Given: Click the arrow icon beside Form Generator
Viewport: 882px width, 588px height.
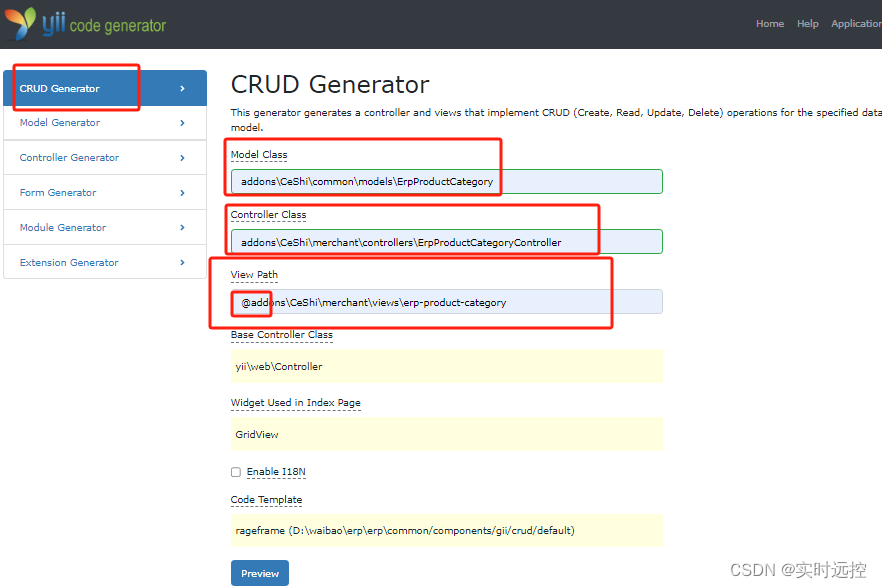Looking at the screenshot, I should click(x=183, y=192).
